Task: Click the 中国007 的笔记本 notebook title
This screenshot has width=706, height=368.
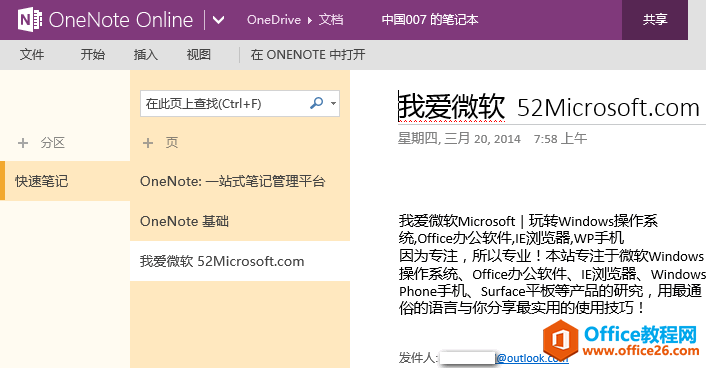Action: 430,20
